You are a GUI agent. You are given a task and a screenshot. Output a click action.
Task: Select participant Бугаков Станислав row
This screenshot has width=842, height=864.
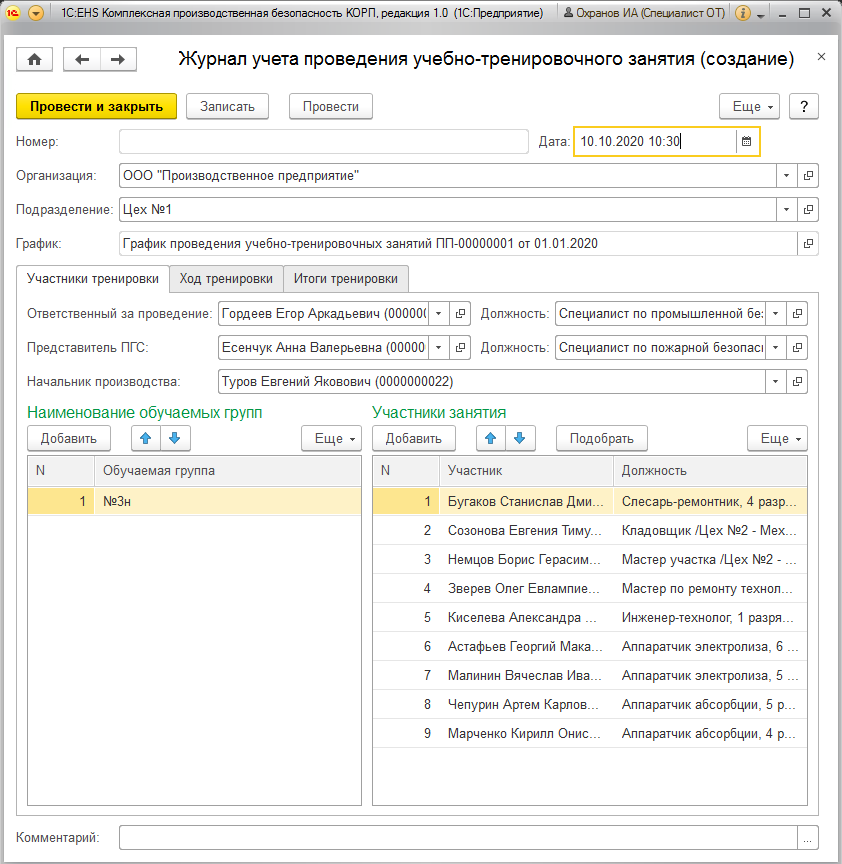[590, 501]
